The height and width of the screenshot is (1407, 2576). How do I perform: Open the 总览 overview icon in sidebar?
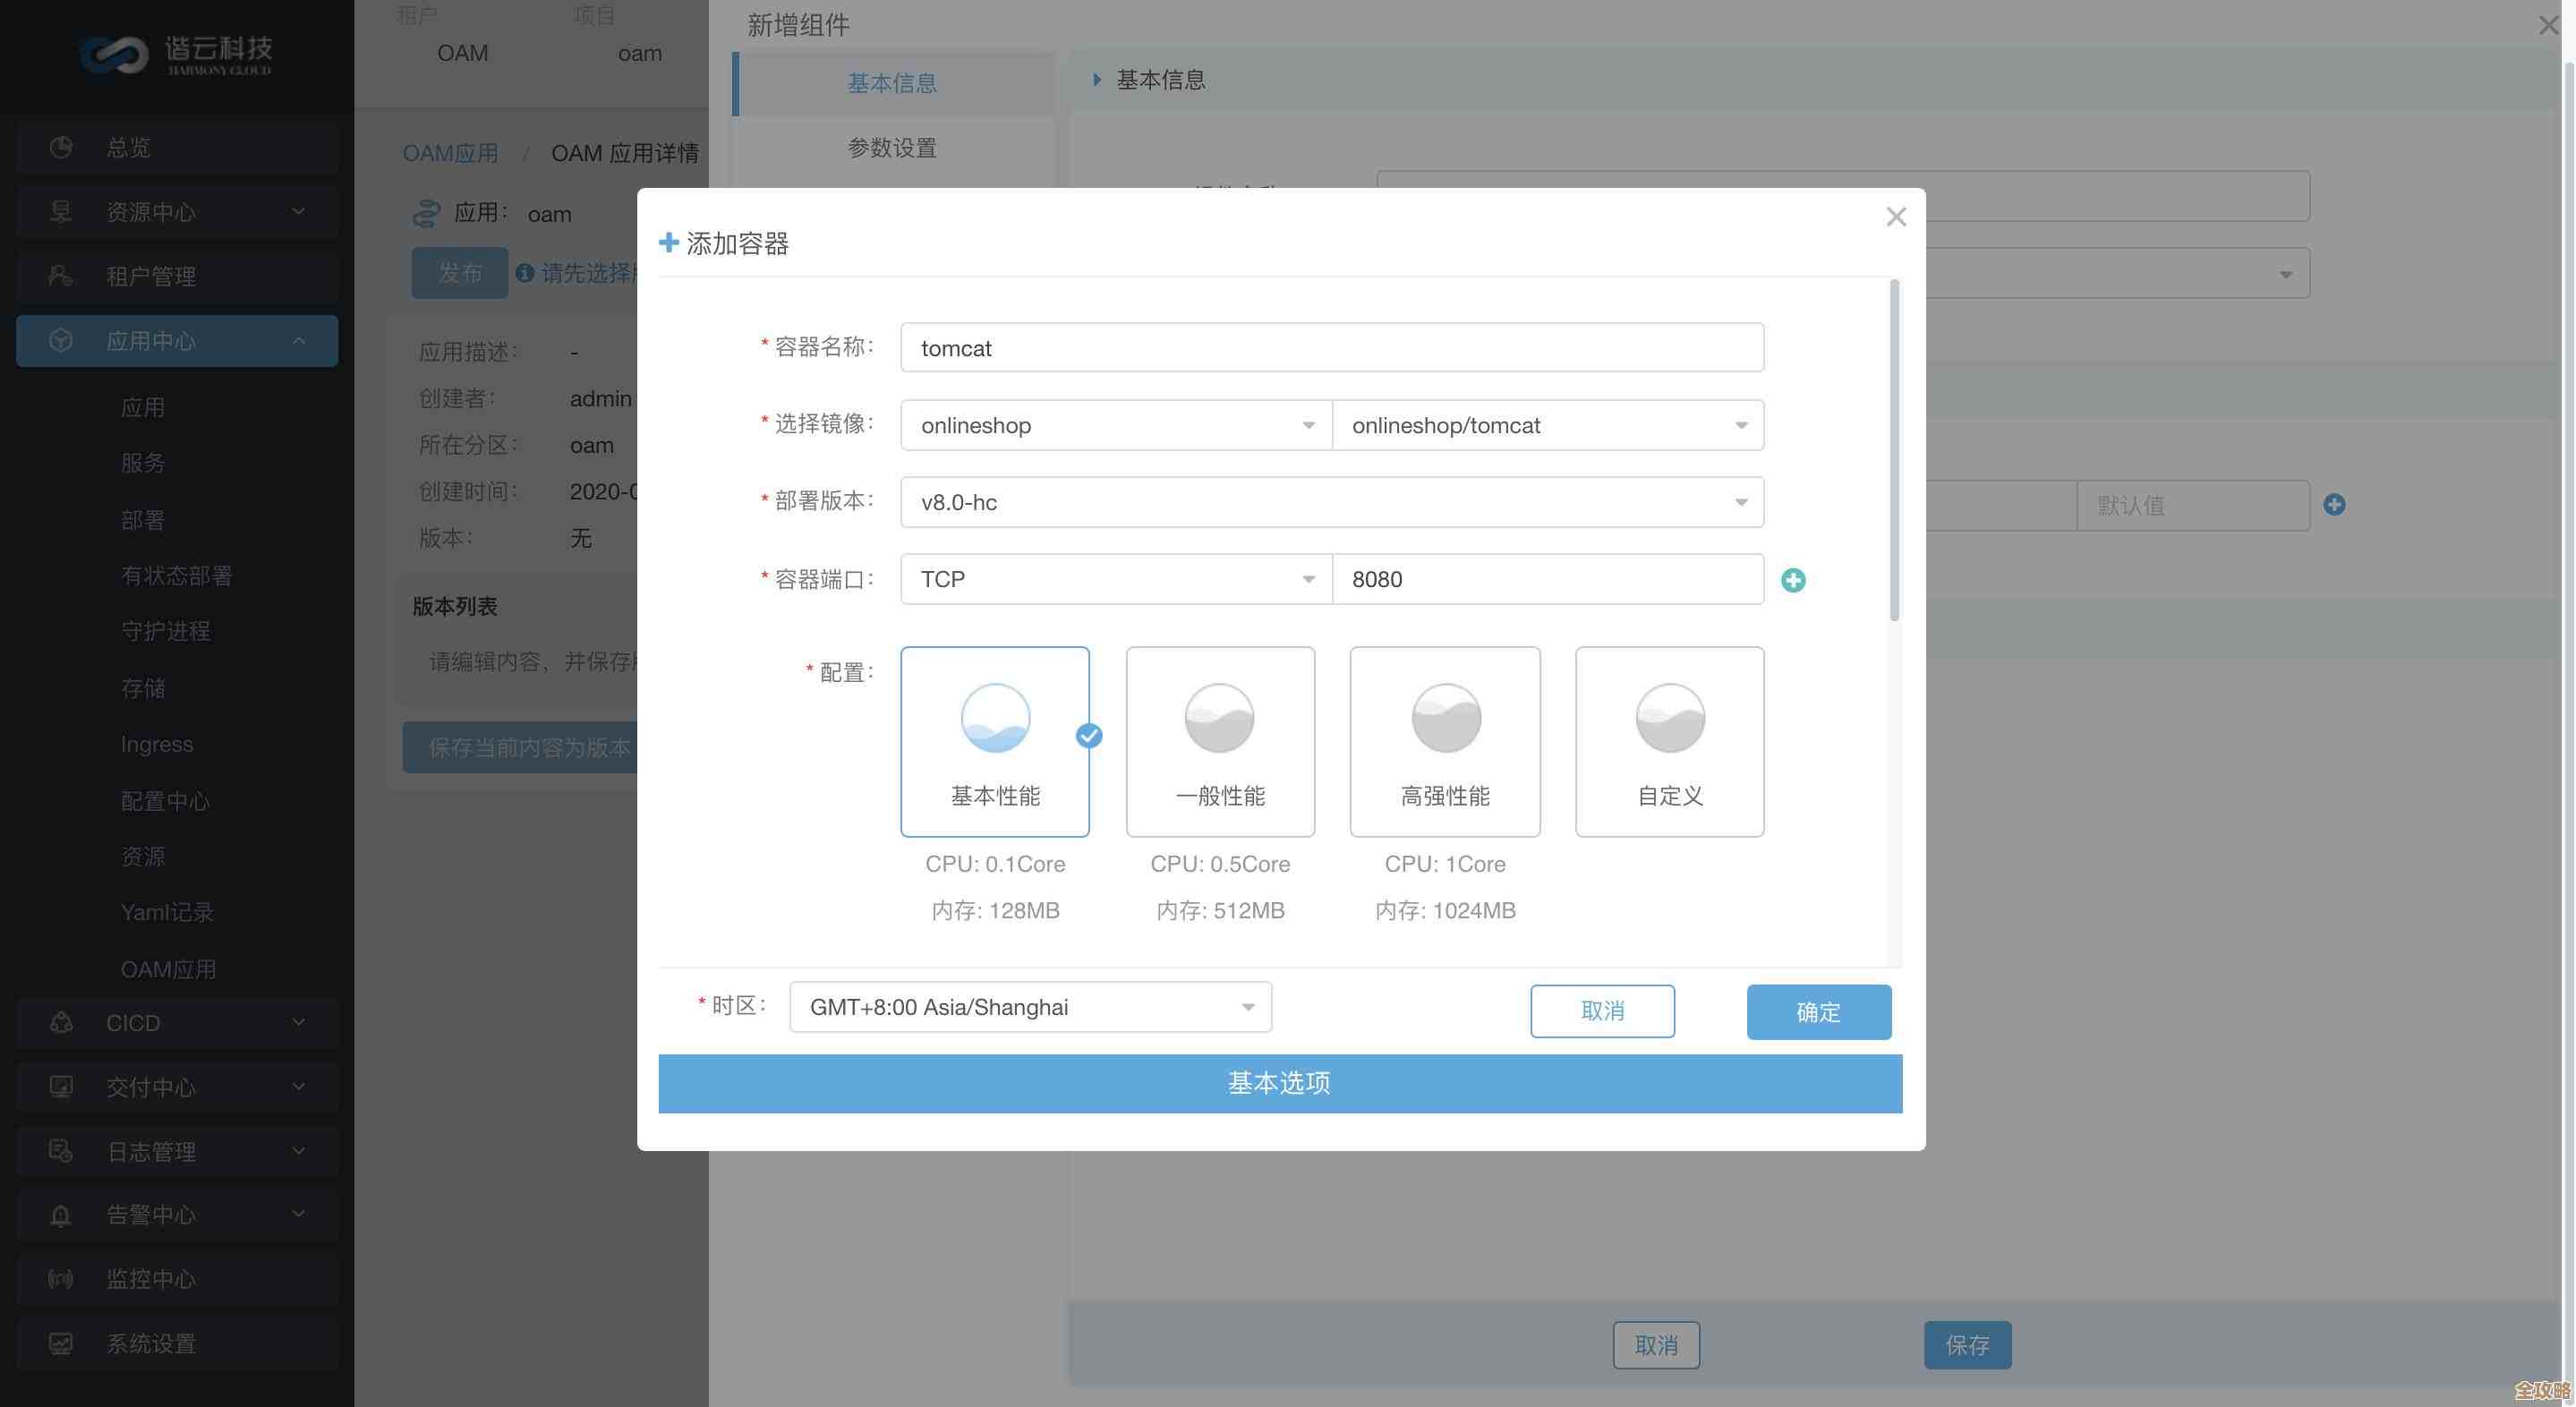click(x=60, y=147)
